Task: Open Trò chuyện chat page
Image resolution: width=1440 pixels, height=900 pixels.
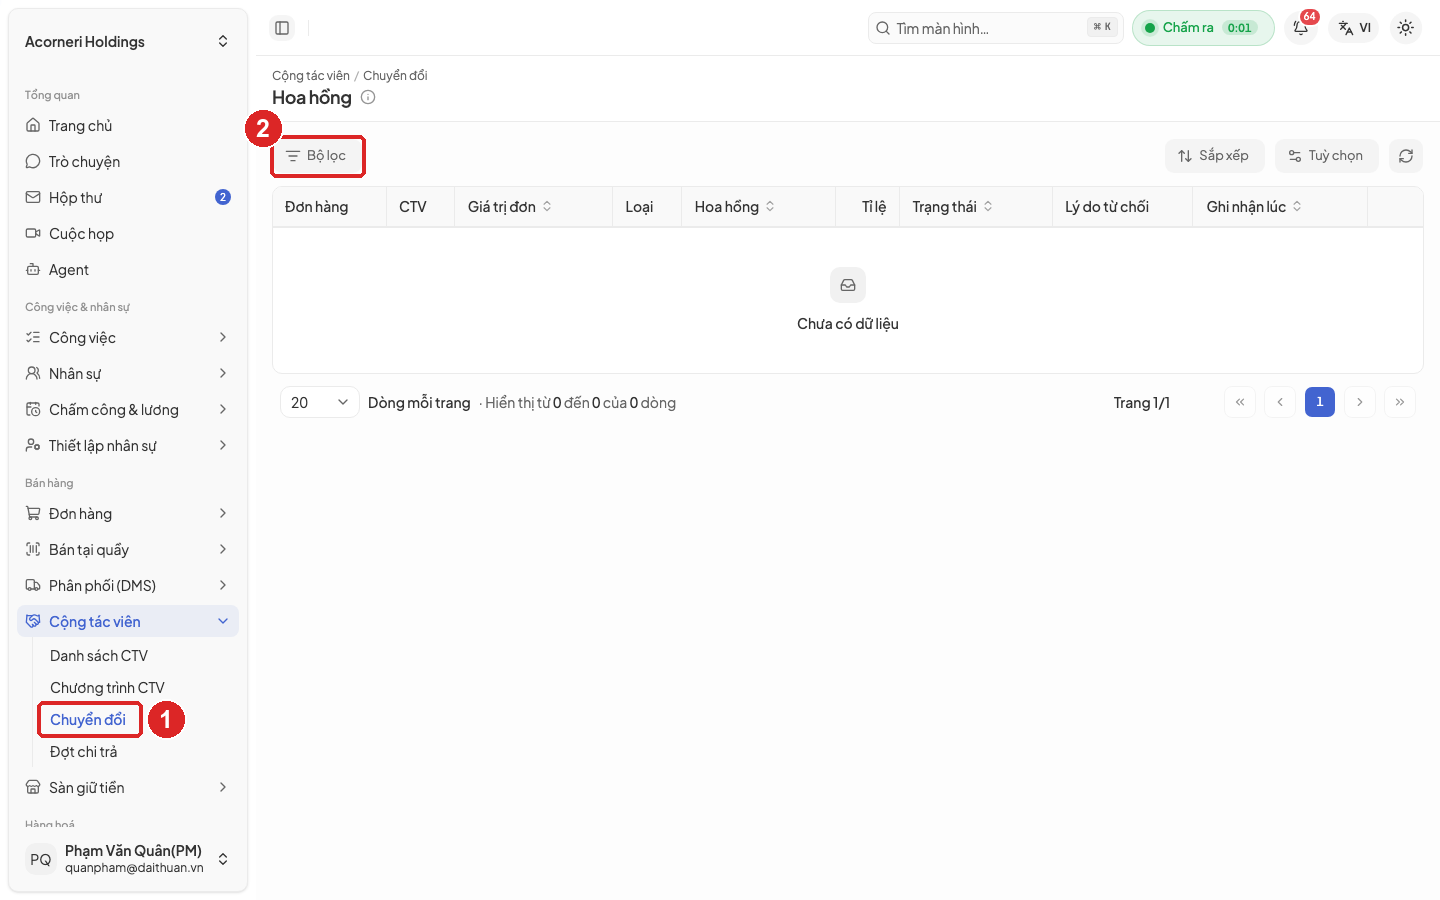Action: click(x=128, y=162)
